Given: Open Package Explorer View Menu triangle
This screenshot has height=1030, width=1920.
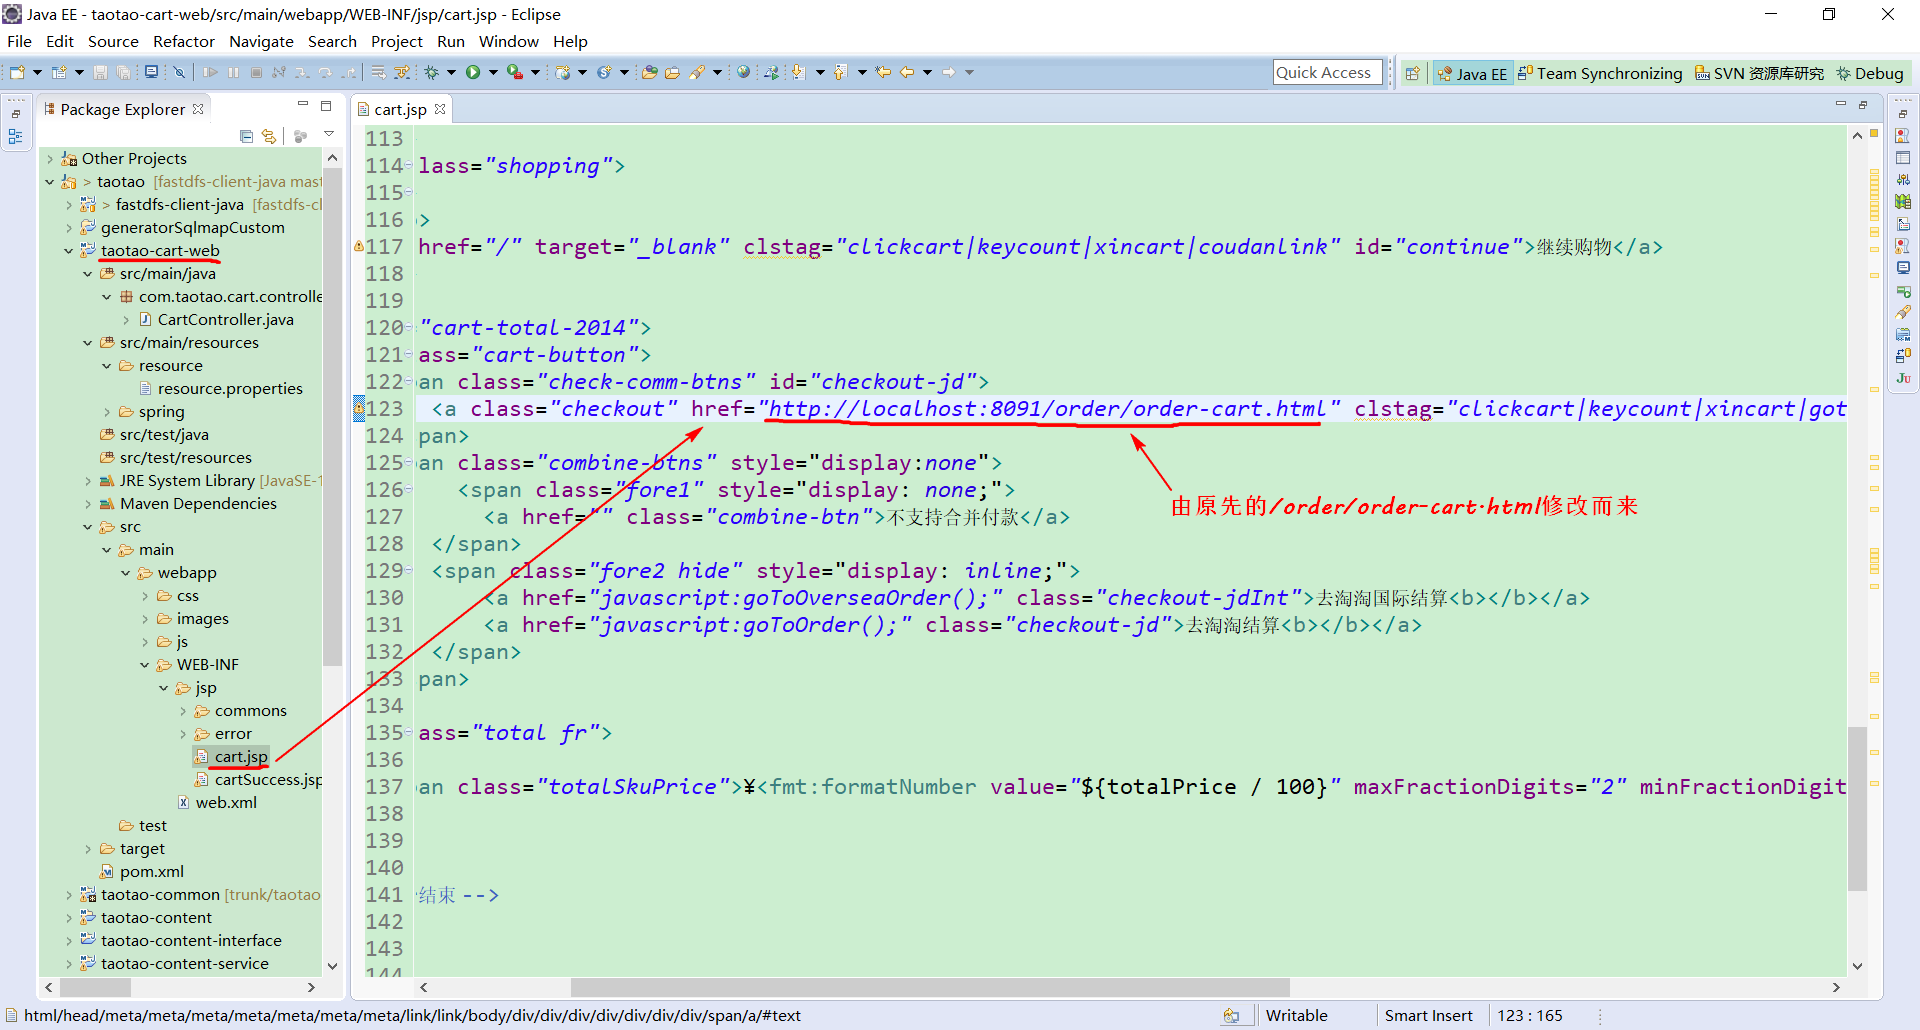Looking at the screenshot, I should coord(329,134).
